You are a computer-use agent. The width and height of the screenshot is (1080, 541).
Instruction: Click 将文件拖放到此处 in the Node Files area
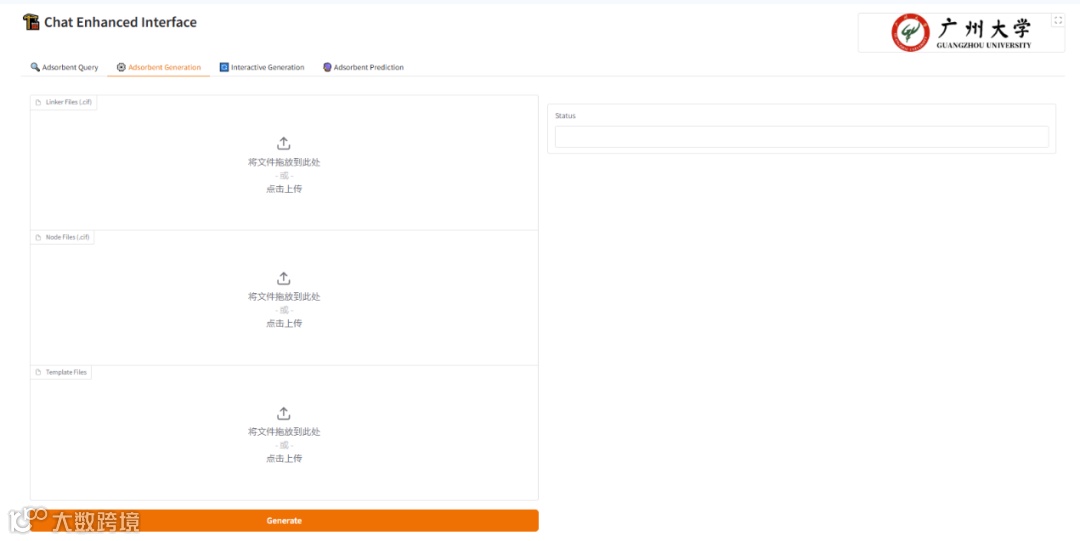click(284, 296)
